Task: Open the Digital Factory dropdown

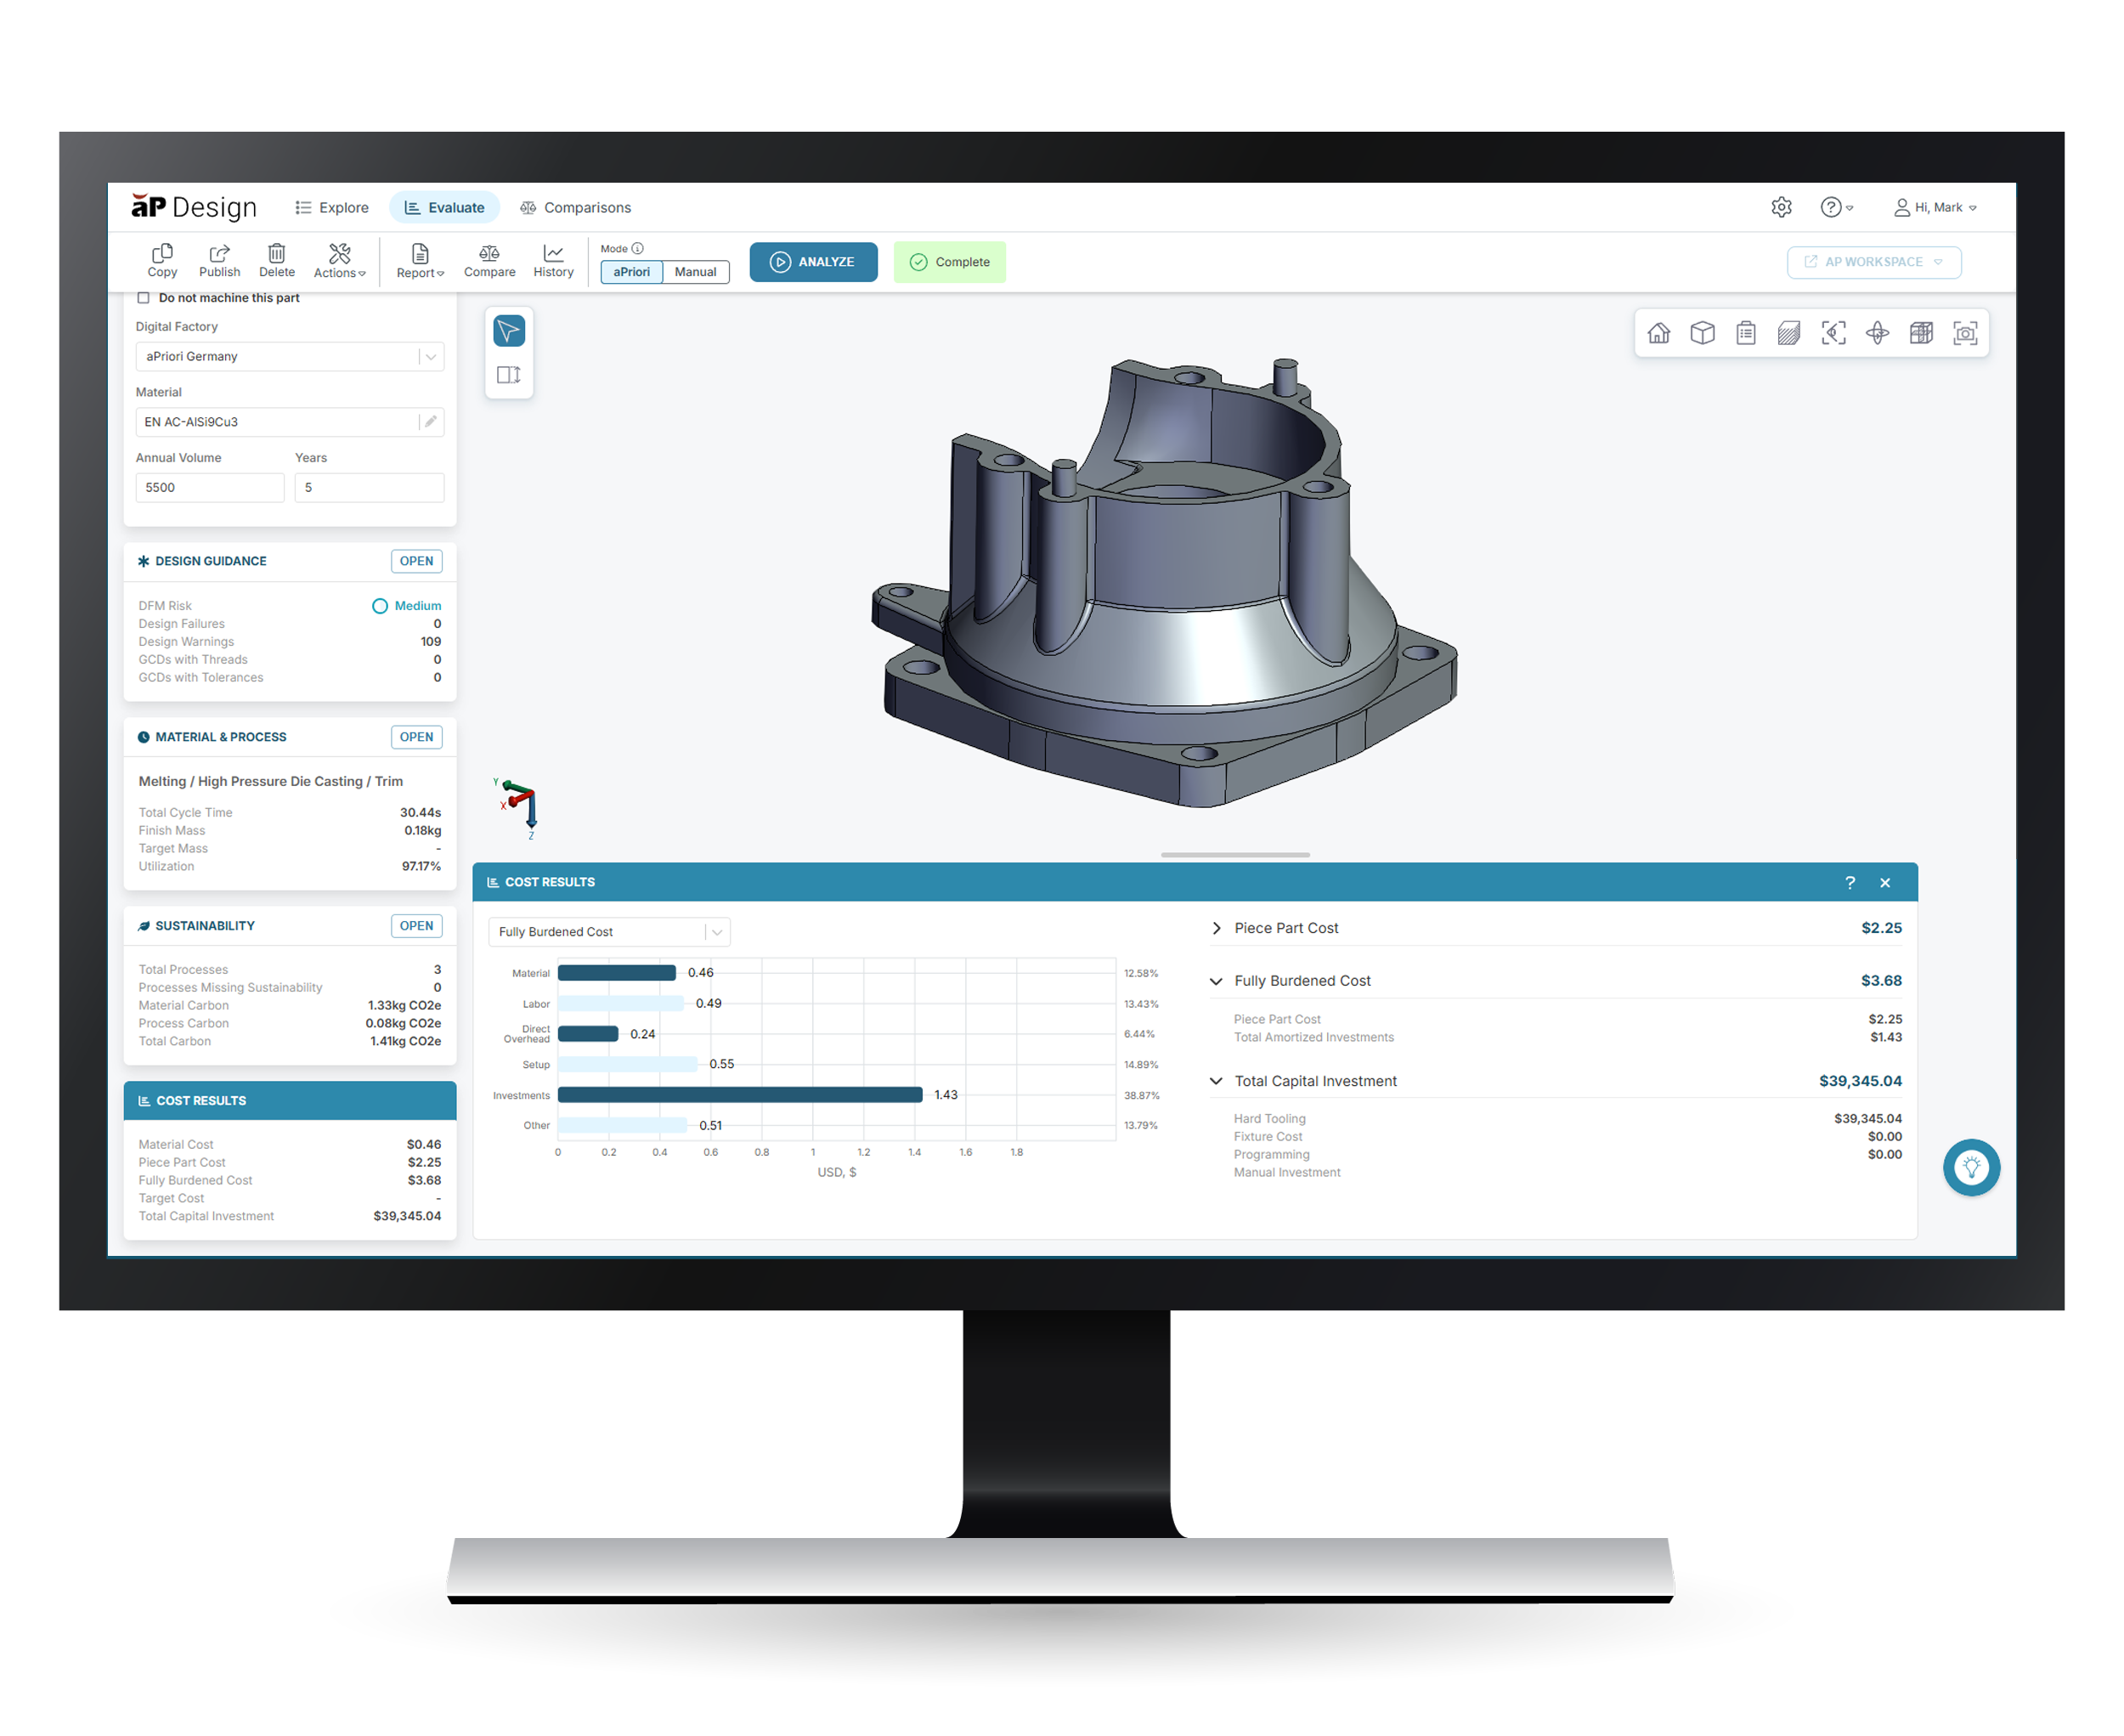Action: 289,356
